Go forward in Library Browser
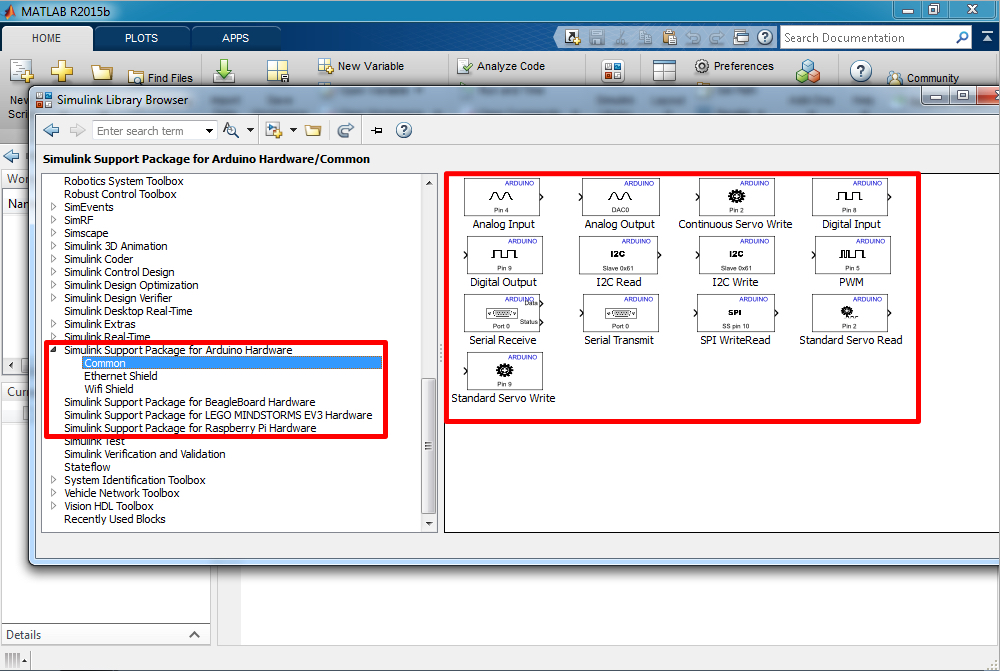This screenshot has width=1000, height=671. tap(77, 130)
